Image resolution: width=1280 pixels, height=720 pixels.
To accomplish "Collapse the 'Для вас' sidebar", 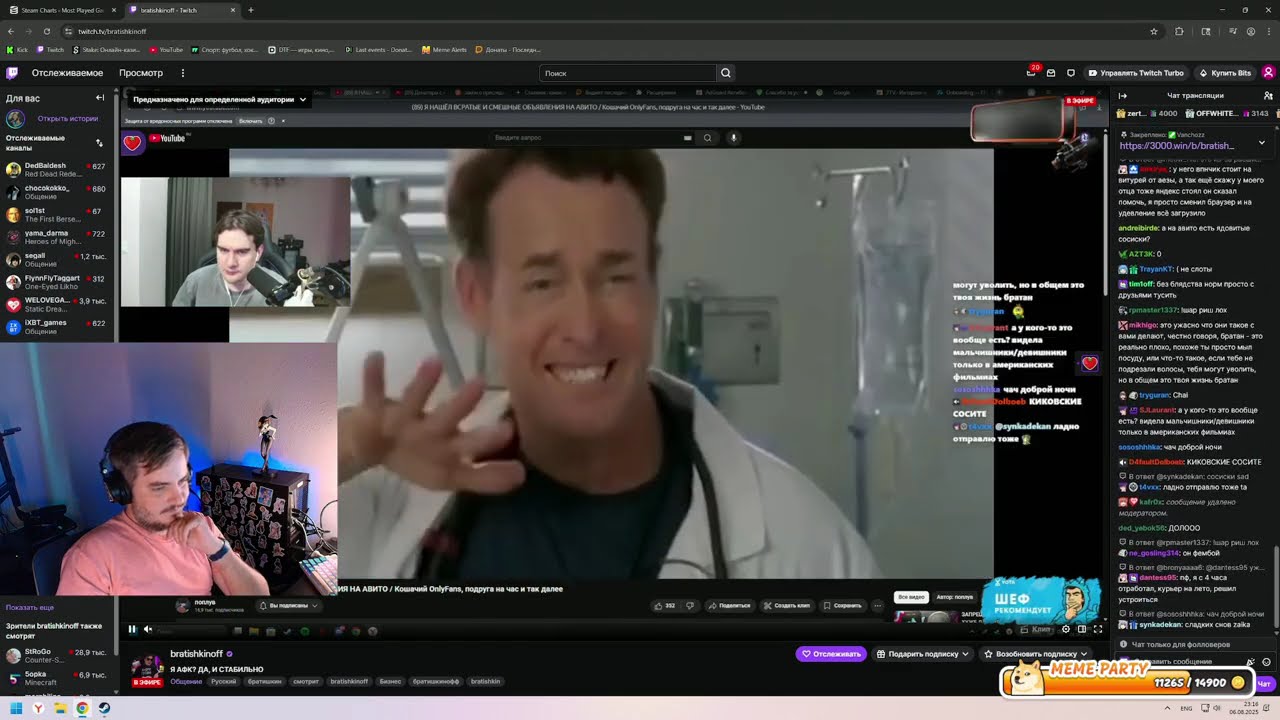I will [x=100, y=98].
